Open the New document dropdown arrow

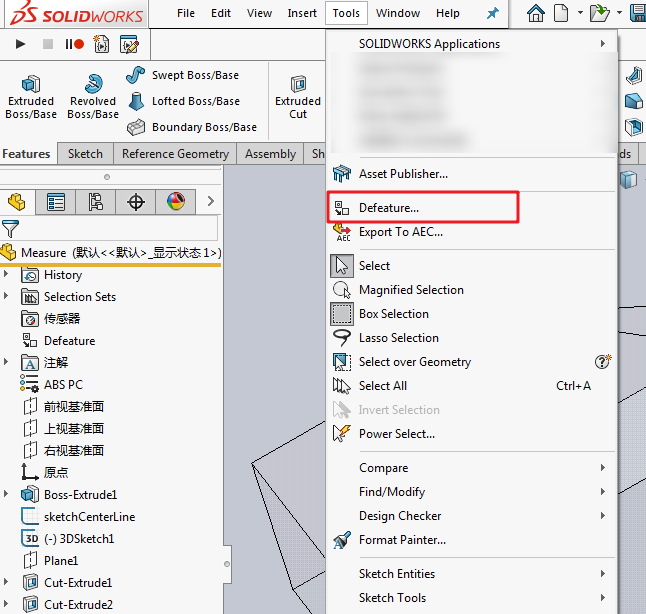580,13
